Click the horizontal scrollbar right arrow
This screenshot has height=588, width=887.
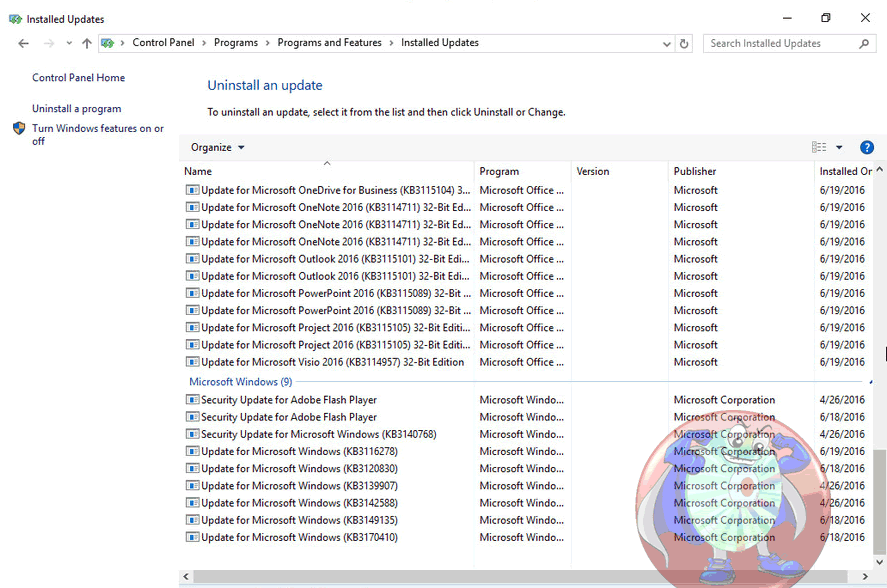point(865,576)
